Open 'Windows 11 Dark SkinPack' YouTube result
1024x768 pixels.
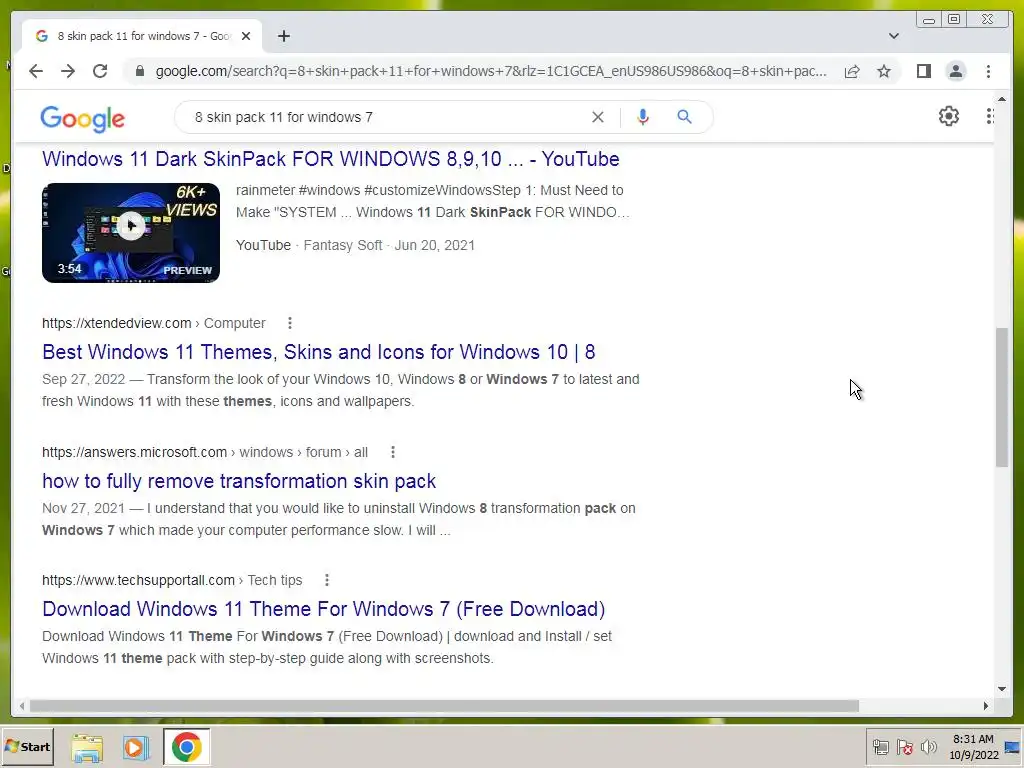tap(330, 159)
